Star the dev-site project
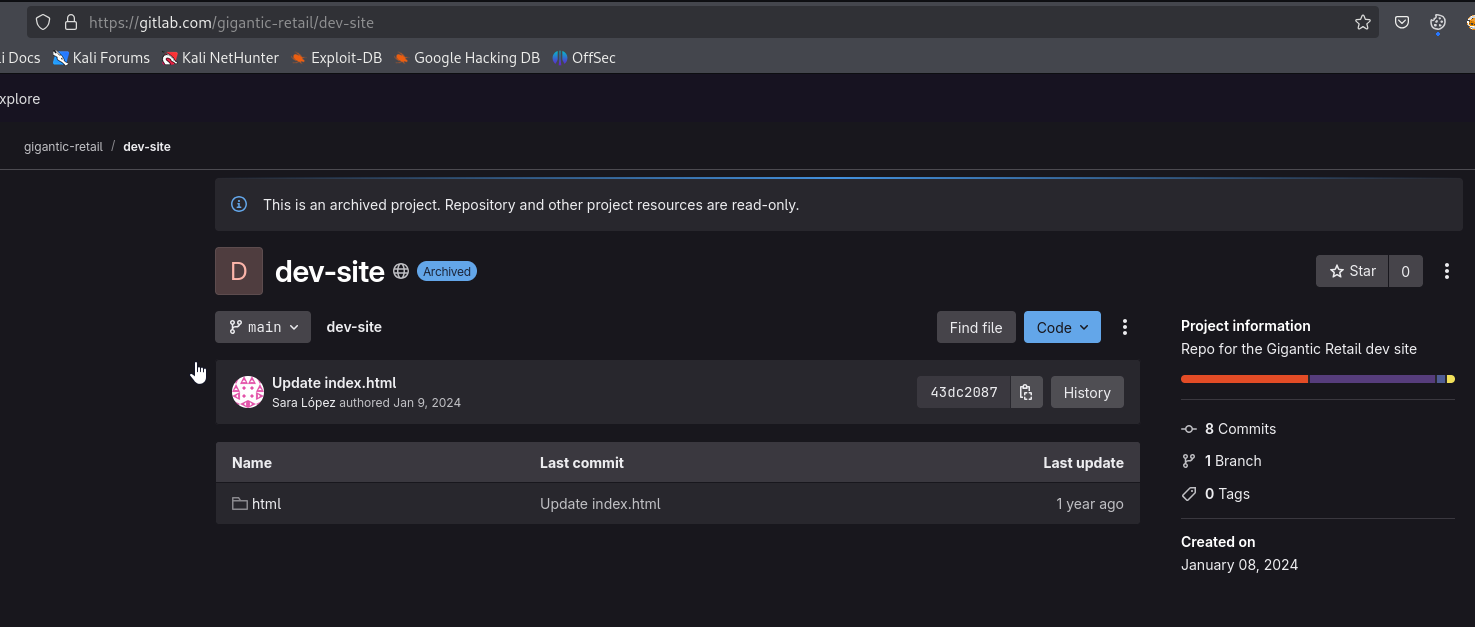1475x627 pixels. [x=1352, y=271]
